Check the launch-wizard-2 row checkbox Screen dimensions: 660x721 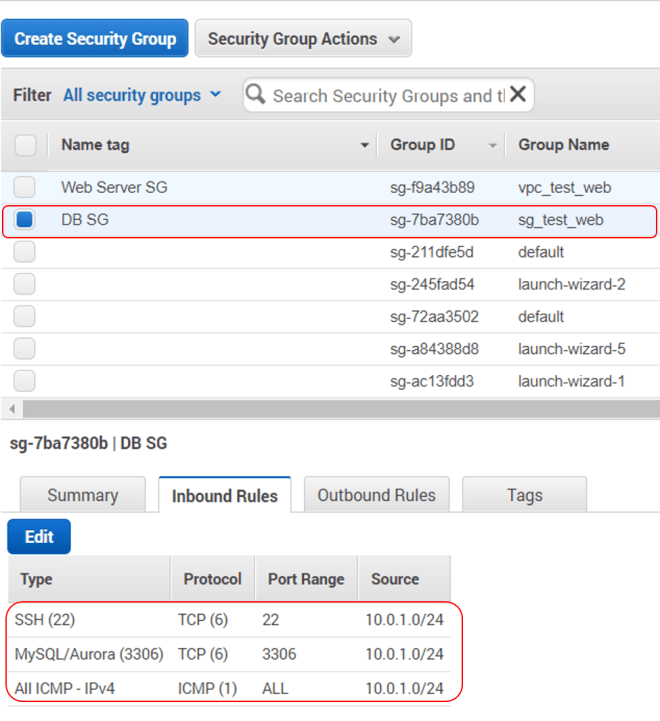coord(25,285)
